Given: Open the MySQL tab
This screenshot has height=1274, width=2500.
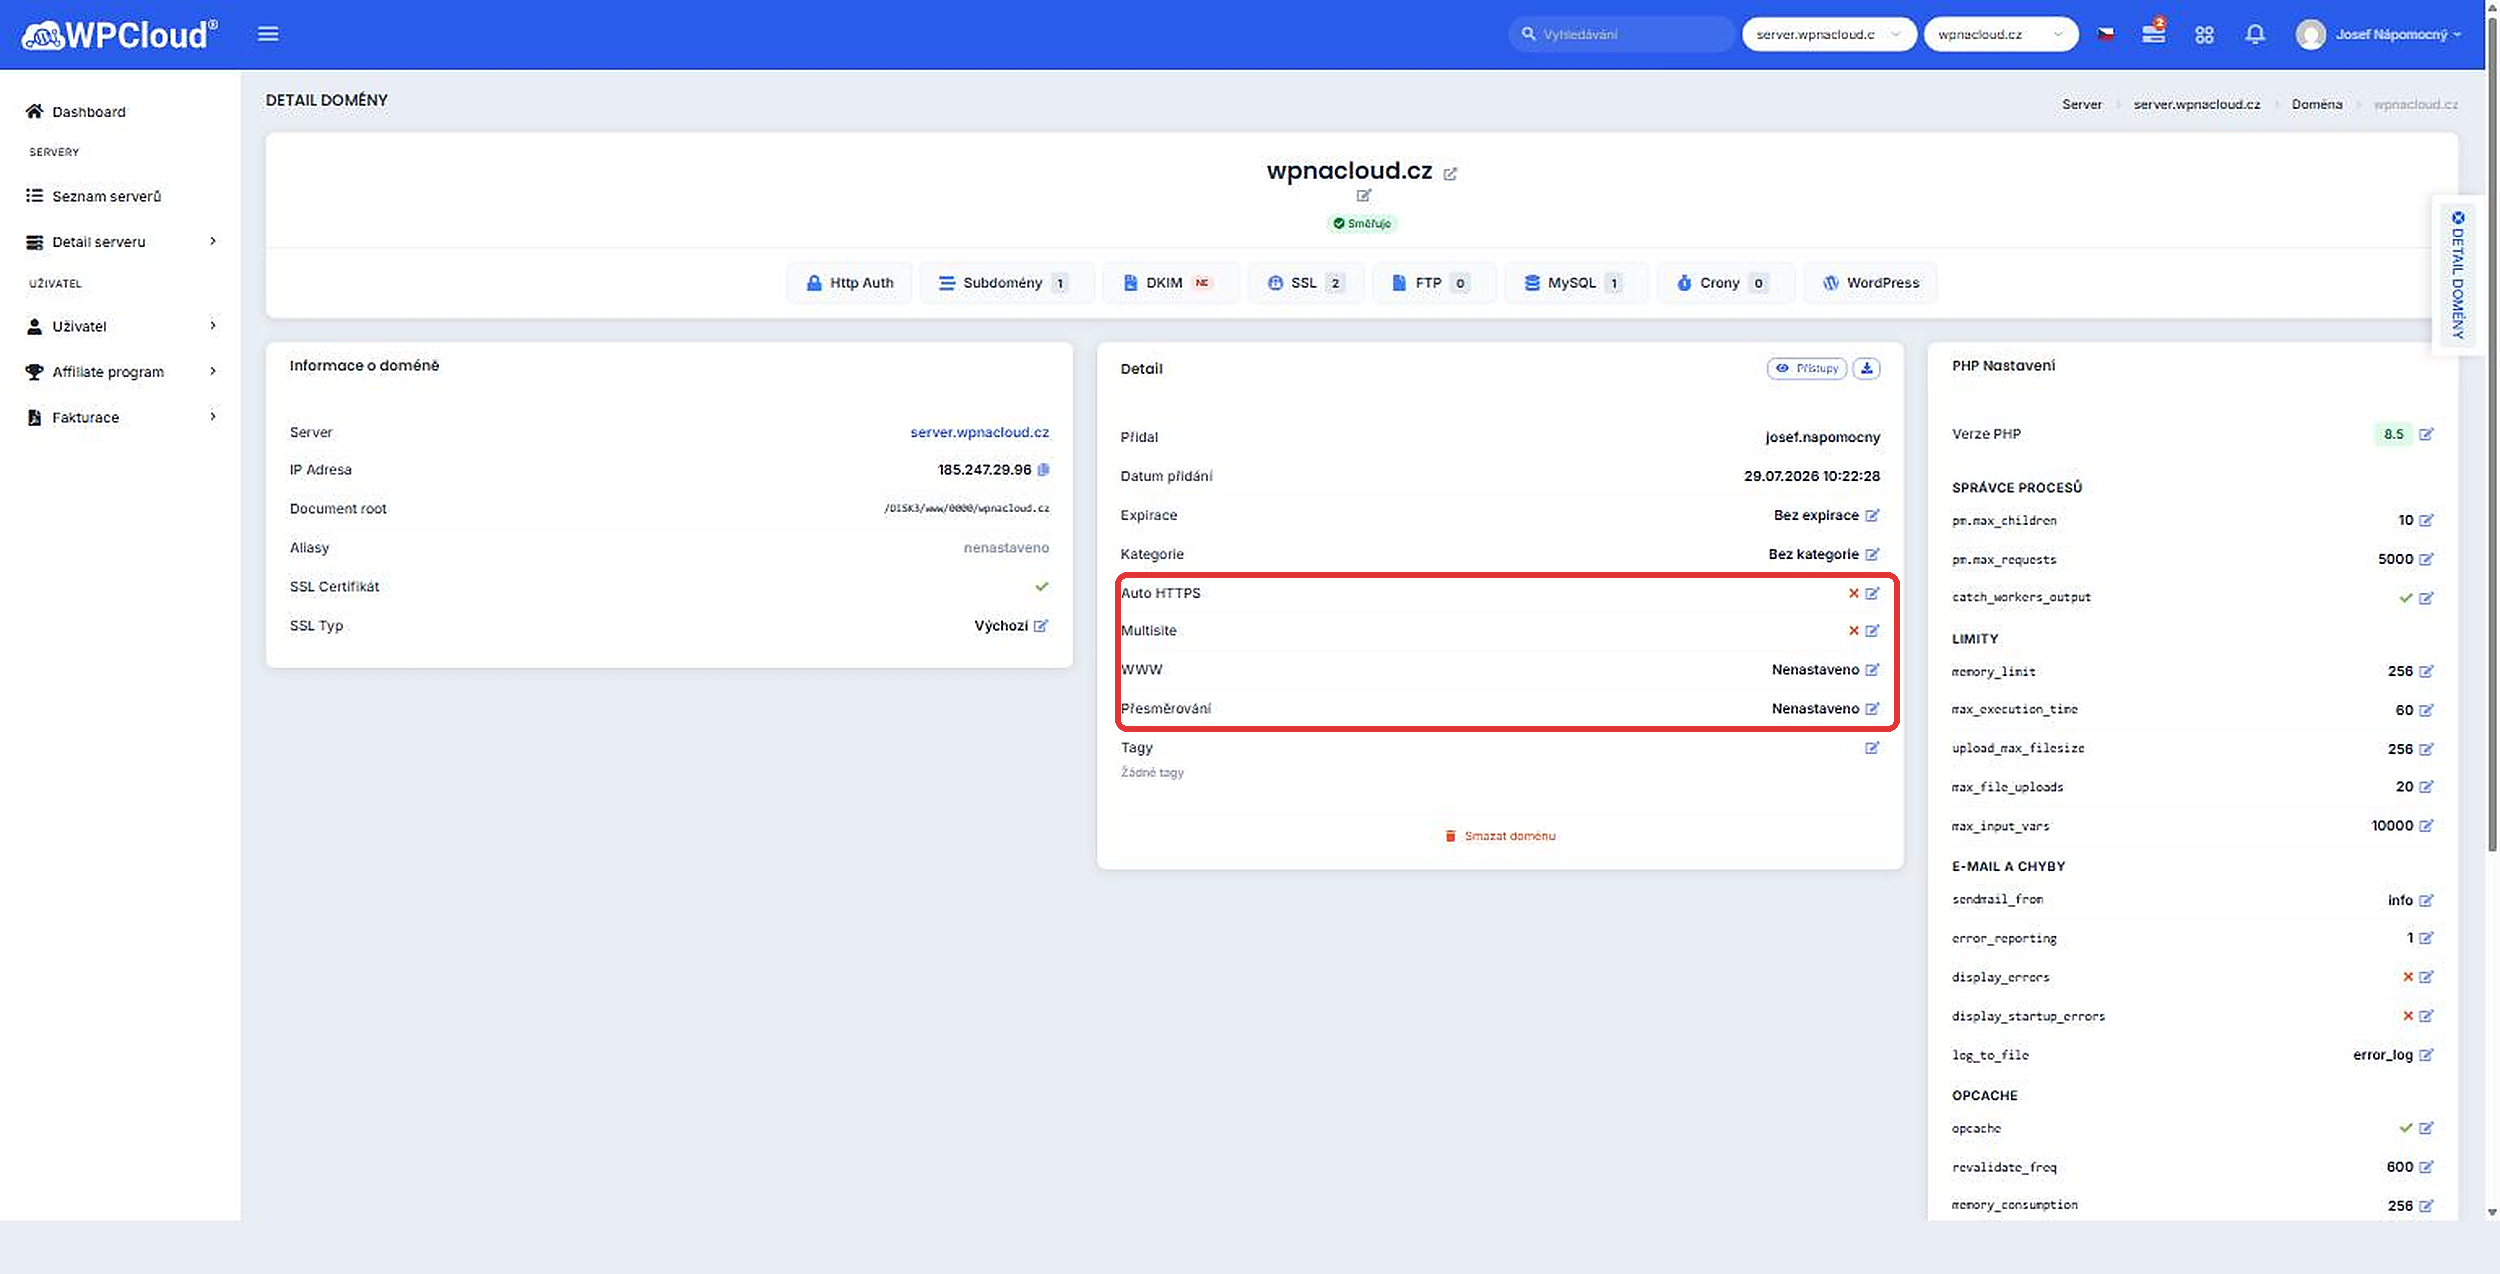Looking at the screenshot, I should click(x=1576, y=283).
